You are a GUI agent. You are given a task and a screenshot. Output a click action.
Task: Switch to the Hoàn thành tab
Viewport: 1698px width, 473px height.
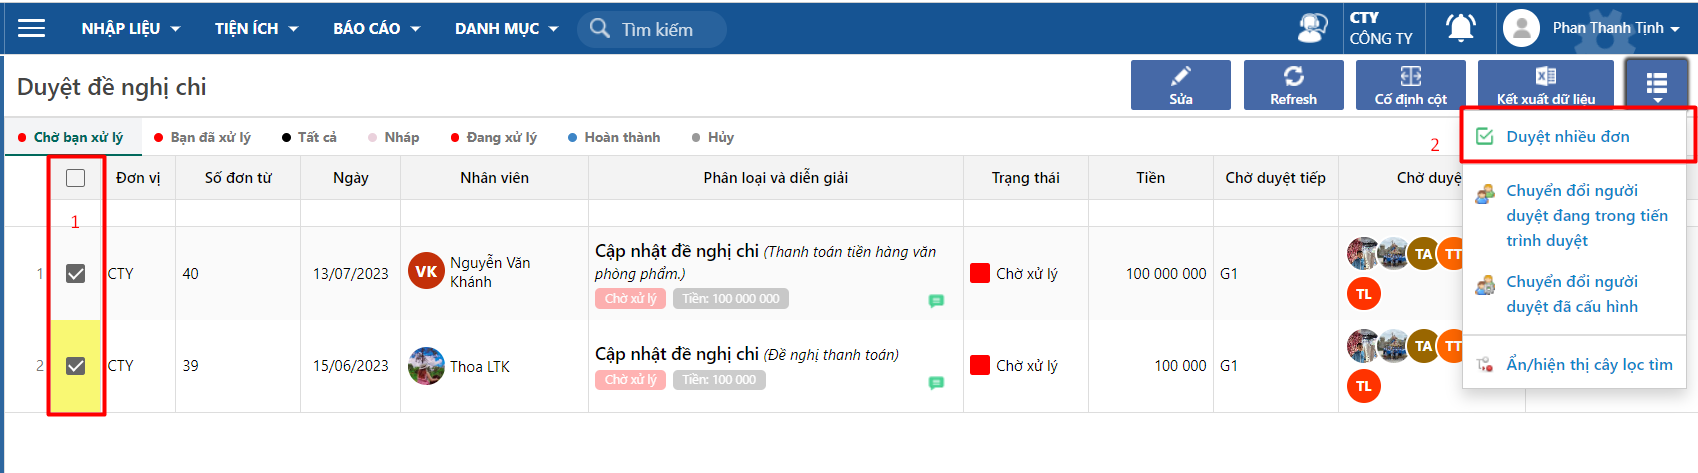click(x=621, y=137)
